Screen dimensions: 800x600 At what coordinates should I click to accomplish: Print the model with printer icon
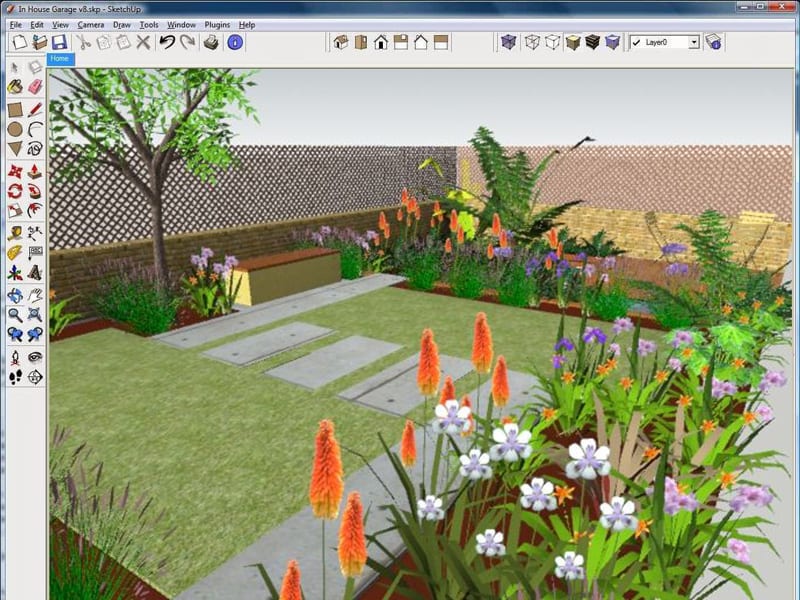tap(211, 42)
